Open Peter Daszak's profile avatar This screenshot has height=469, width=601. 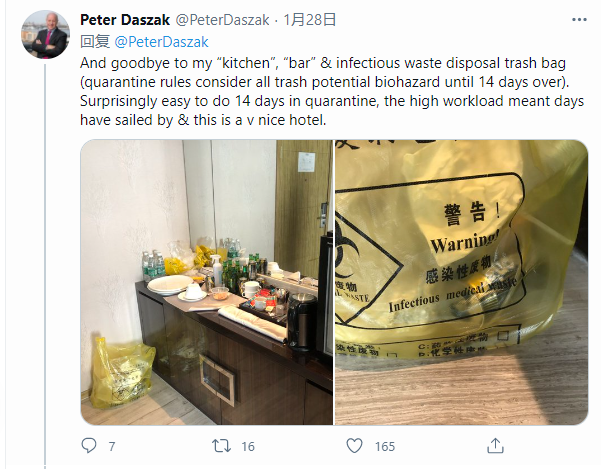pos(45,34)
